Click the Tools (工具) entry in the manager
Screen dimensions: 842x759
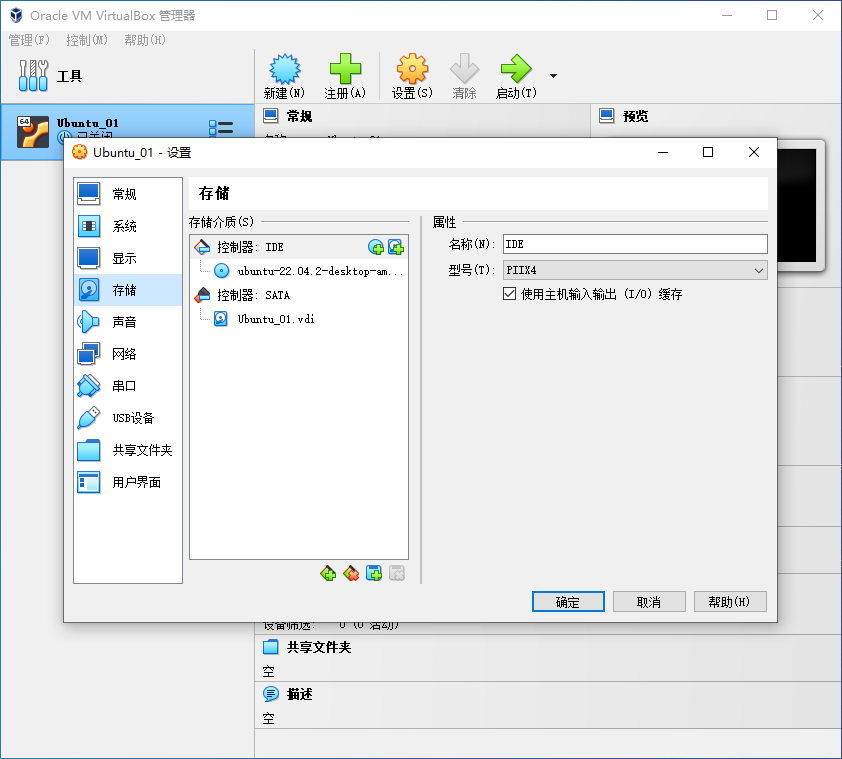click(127, 76)
